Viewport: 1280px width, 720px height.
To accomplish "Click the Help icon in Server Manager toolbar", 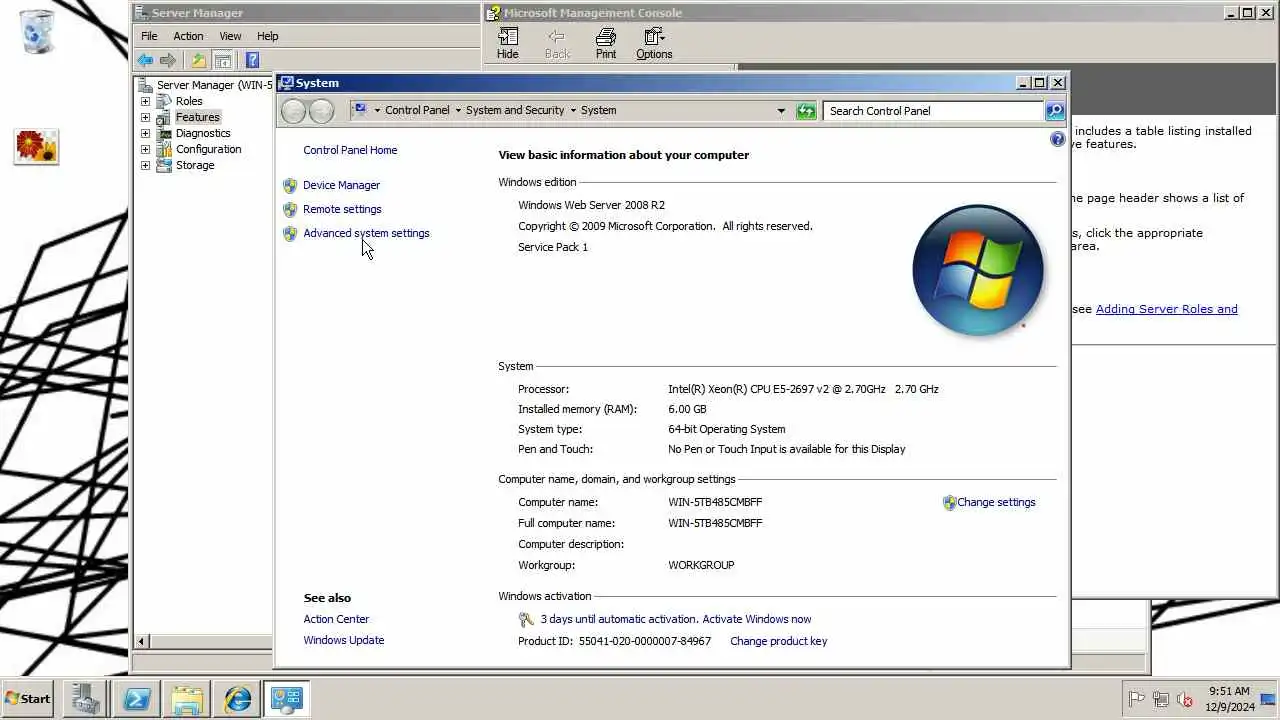I will [252, 60].
